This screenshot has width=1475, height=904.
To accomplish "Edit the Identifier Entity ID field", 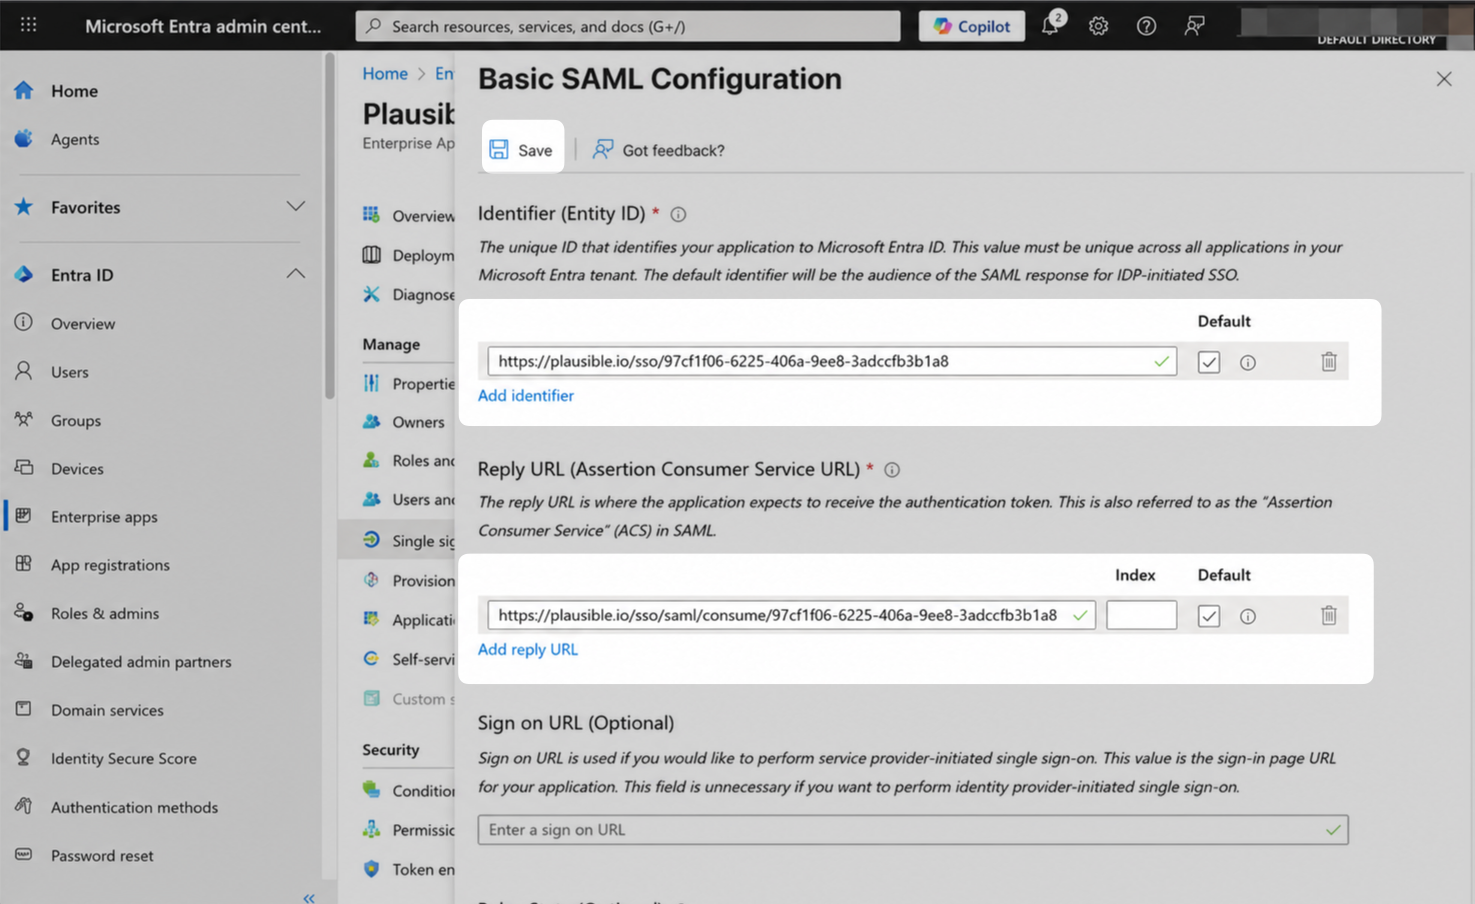I will click(x=832, y=361).
